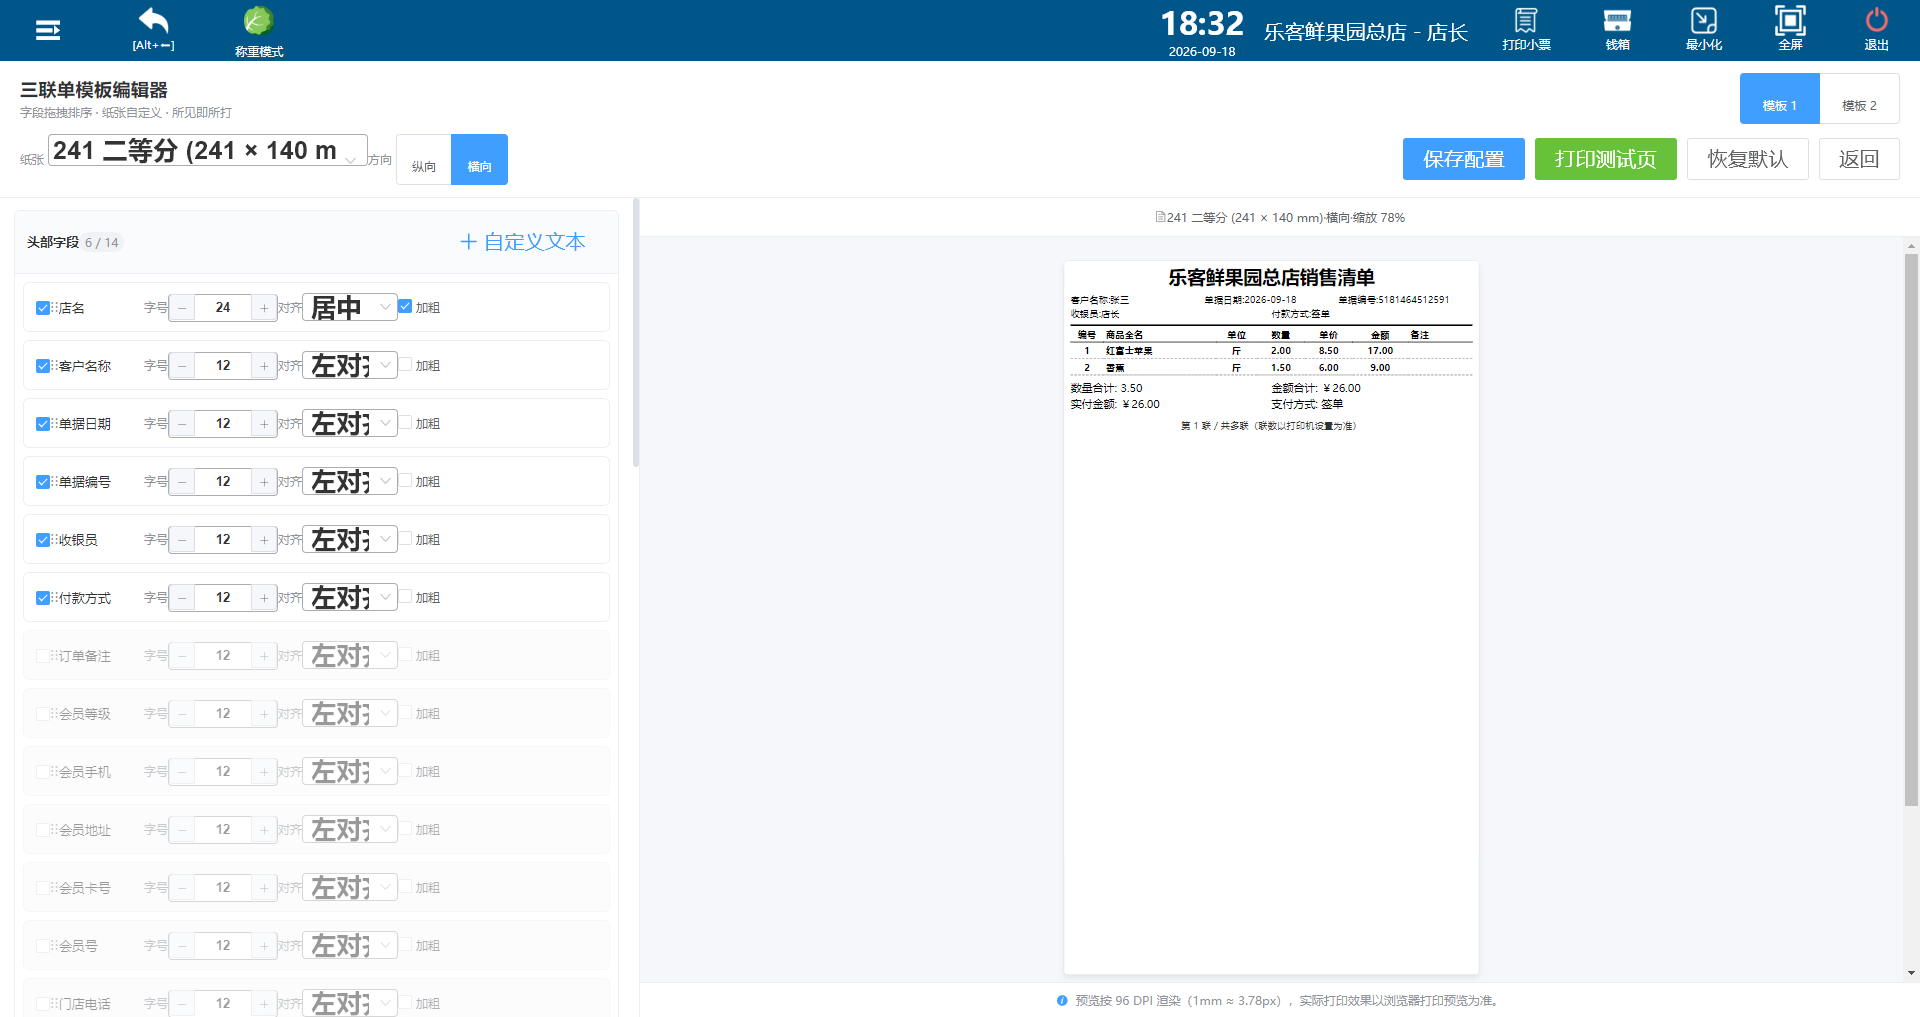Click the preview scroll-down arrow
1920x1017 pixels.
1911,973
